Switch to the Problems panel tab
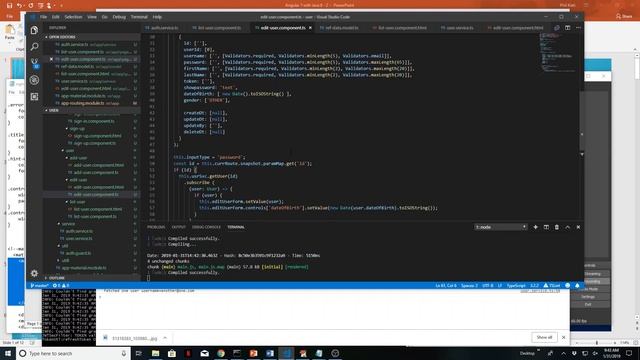The height and width of the screenshot is (360, 640). [156, 227]
